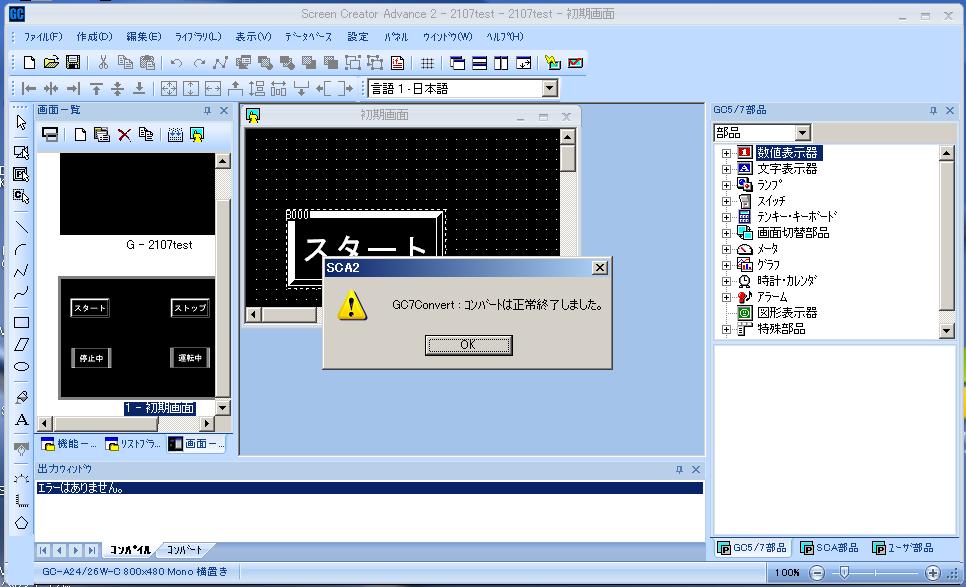Switch to the ユーザ部品 tab
This screenshot has width=966, height=587.
point(903,548)
